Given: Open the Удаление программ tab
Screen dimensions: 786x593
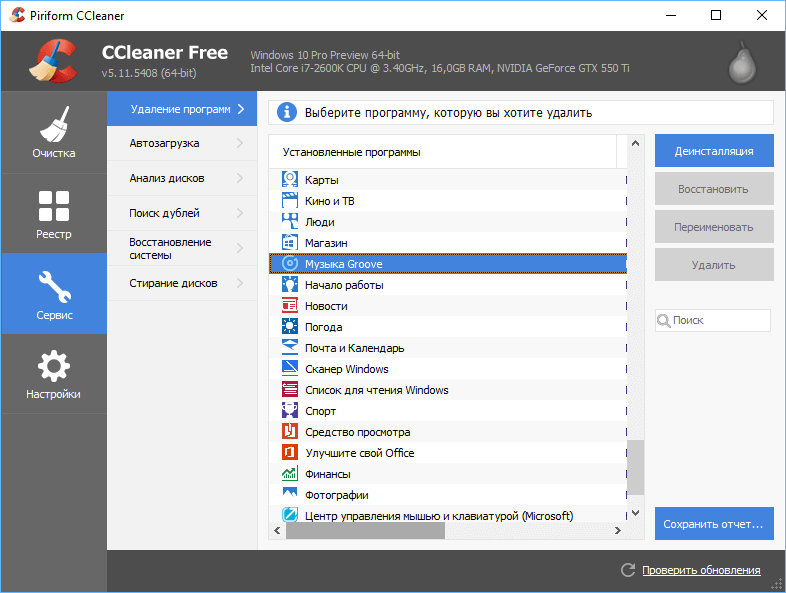Looking at the screenshot, I should point(182,109).
